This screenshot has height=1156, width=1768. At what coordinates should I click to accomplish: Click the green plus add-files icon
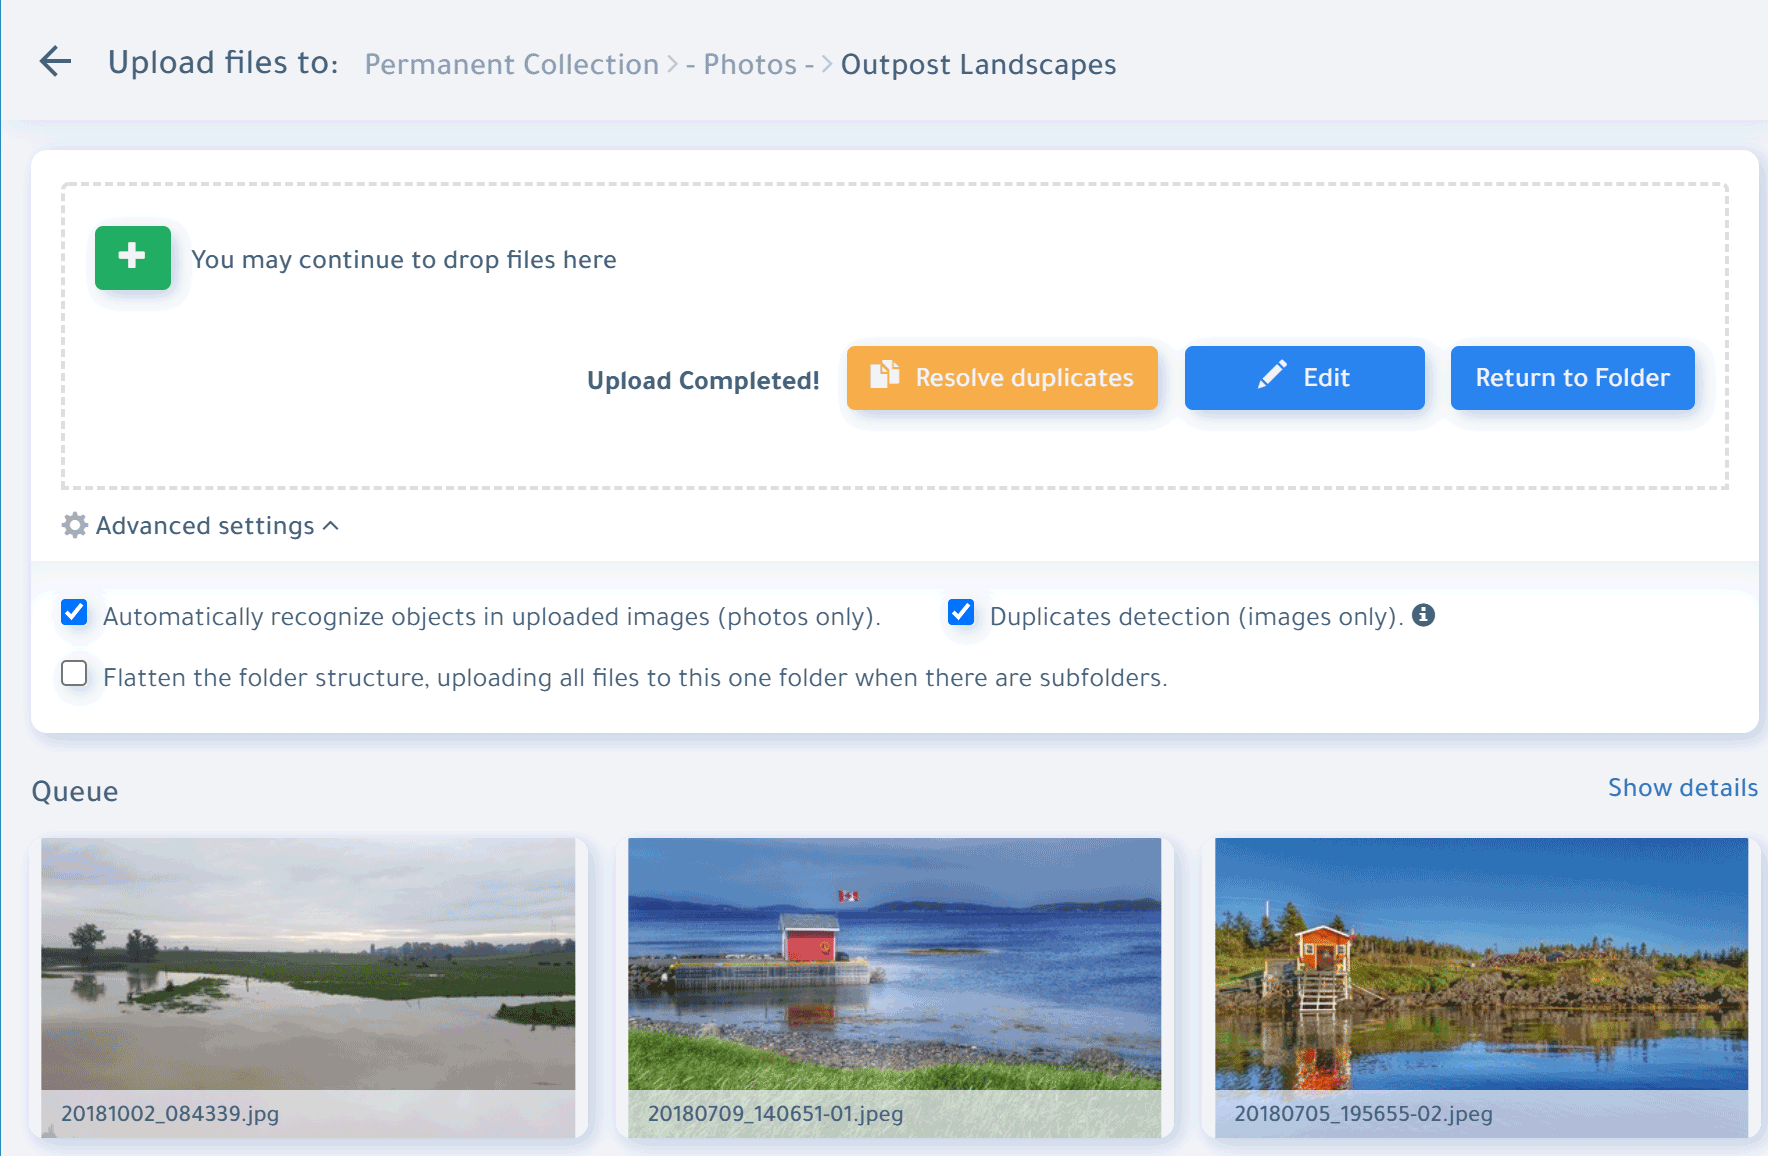point(133,257)
